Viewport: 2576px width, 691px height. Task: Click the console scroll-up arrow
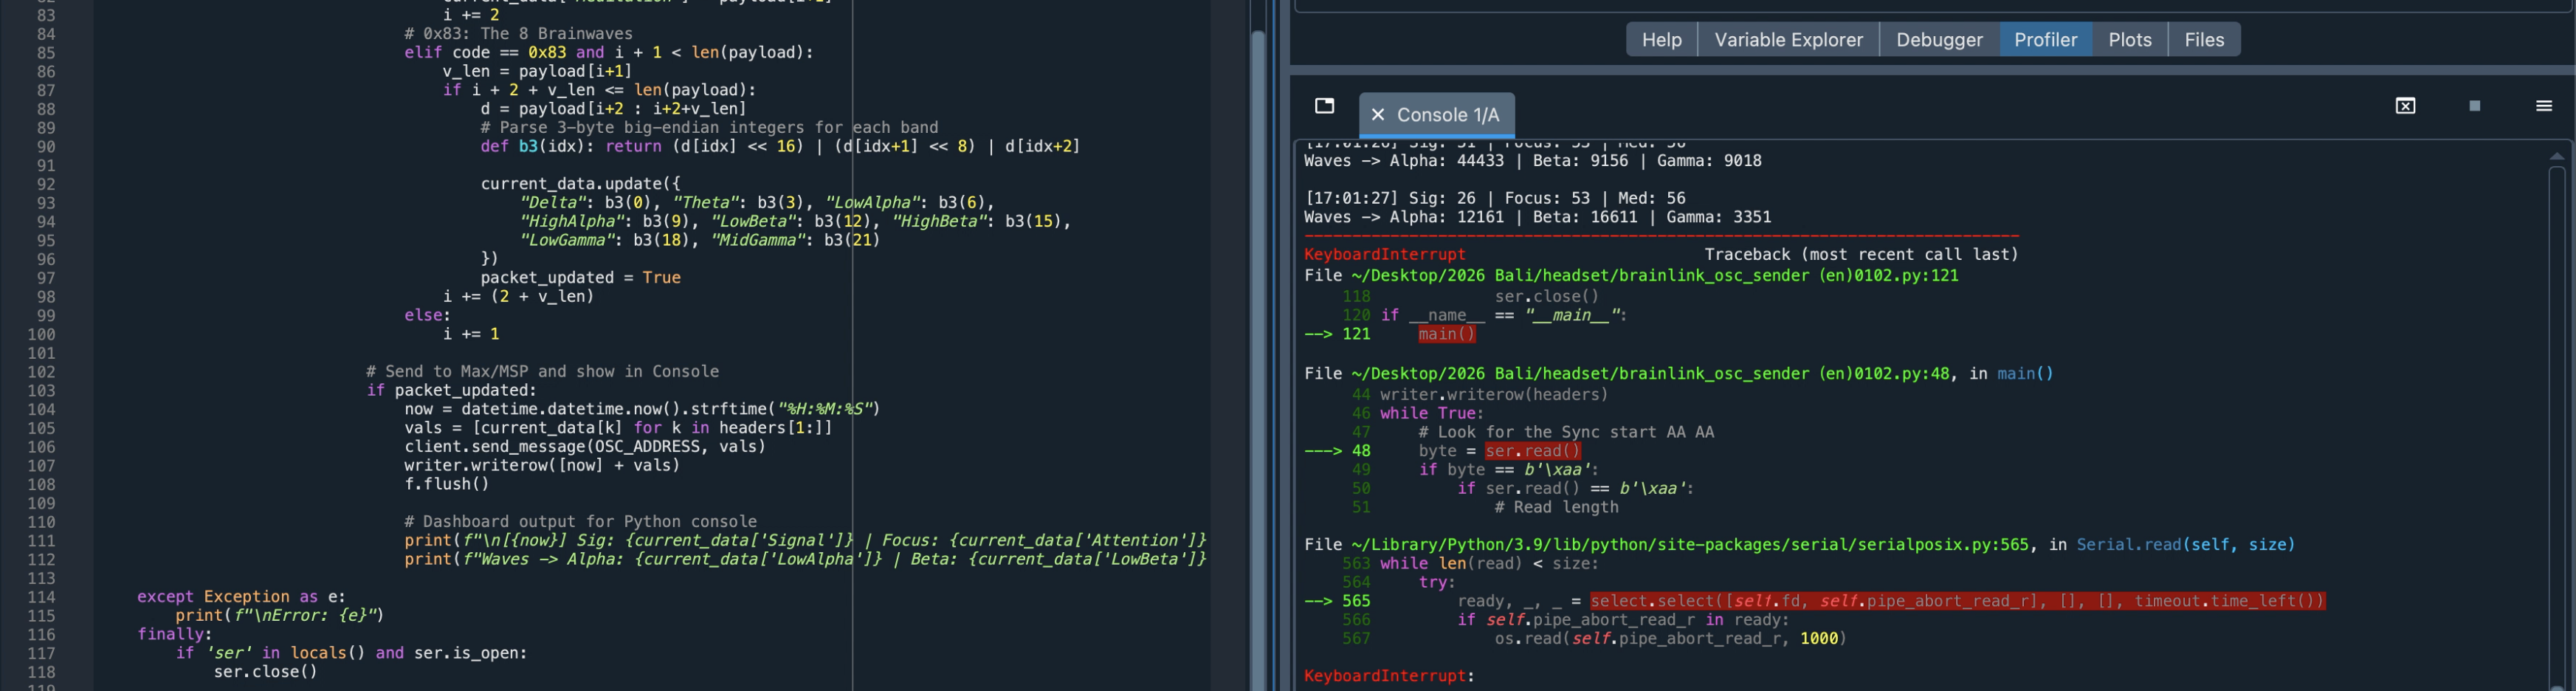pos(2556,156)
